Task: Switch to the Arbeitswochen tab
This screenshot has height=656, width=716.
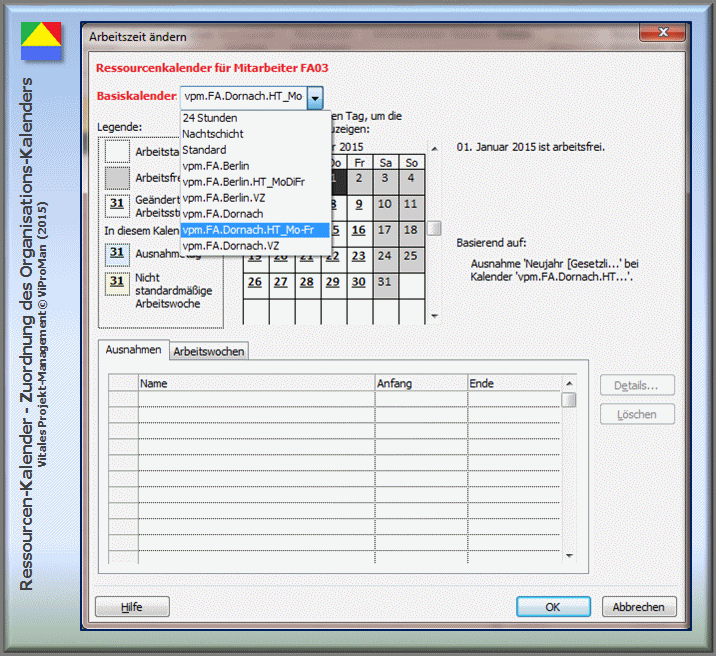Action: point(208,352)
